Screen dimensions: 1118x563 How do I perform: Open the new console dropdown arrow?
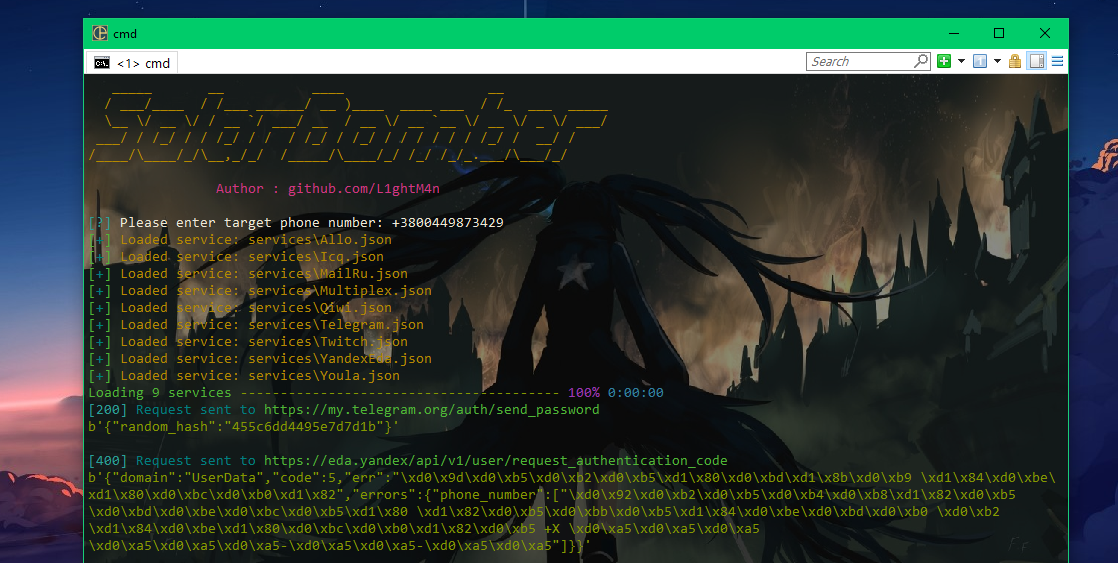tap(961, 61)
